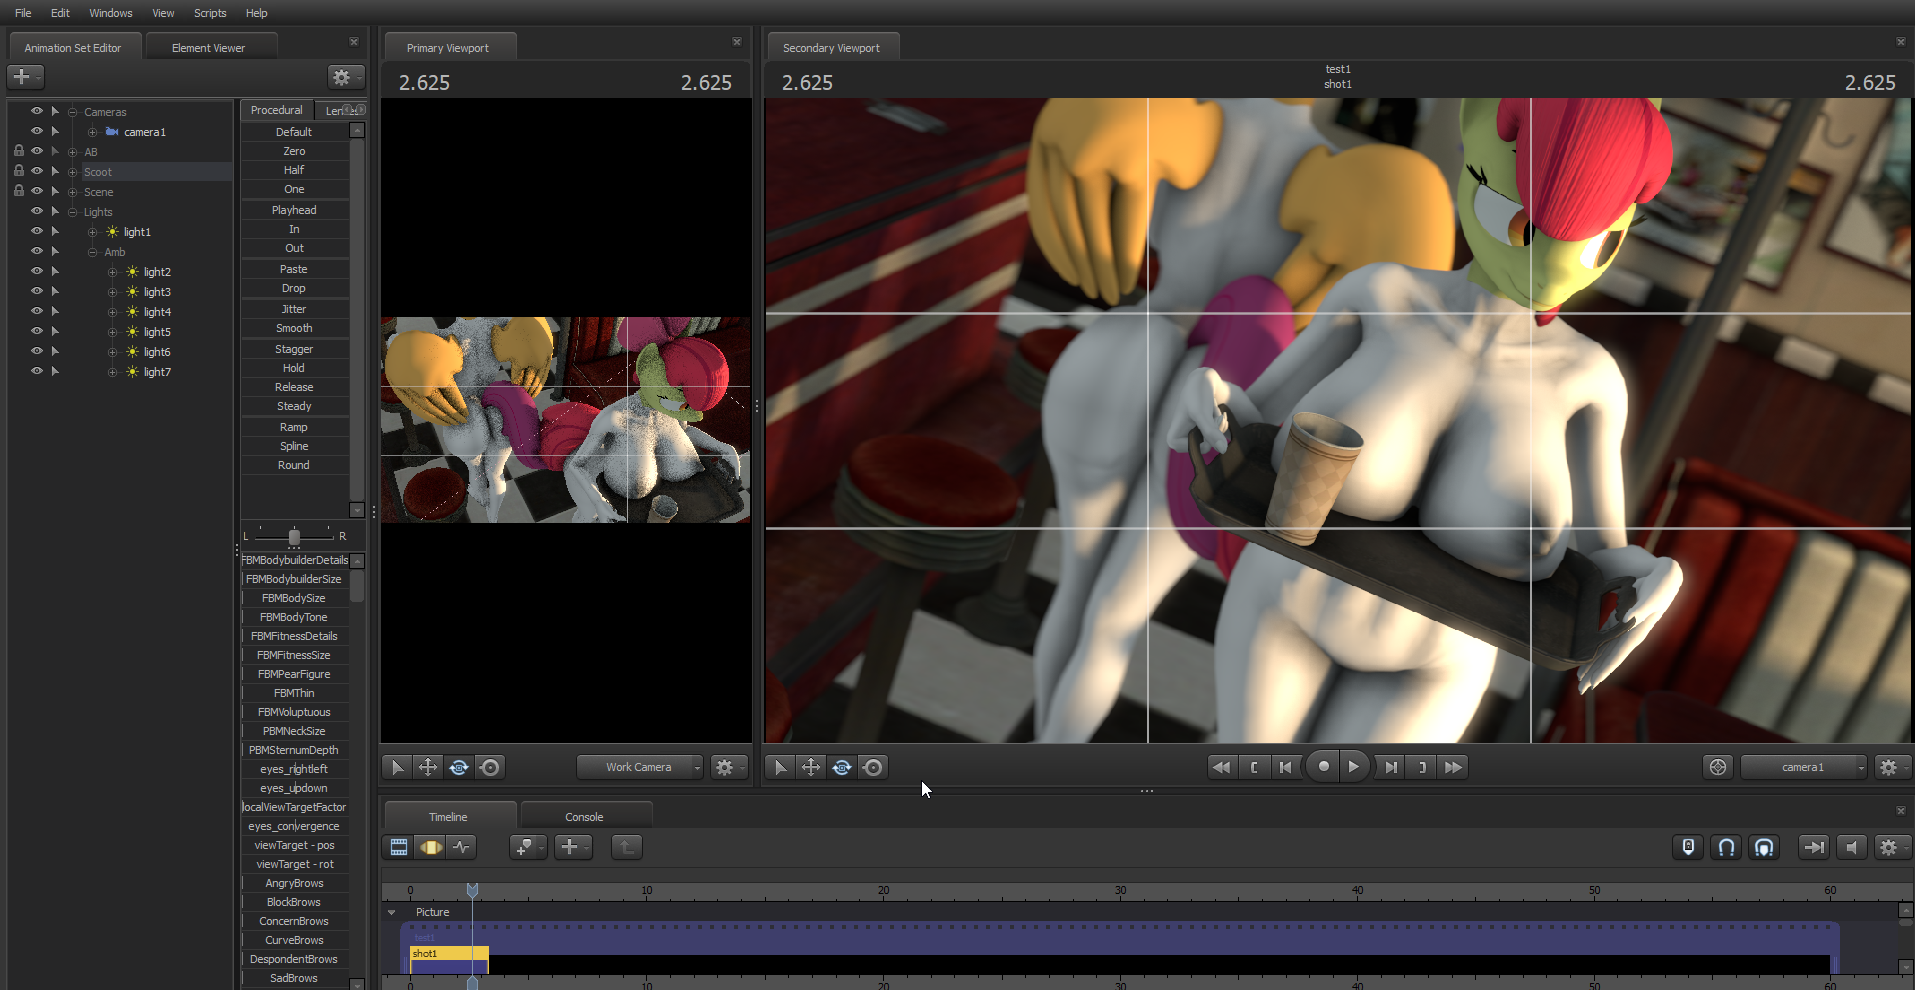Expand the AB tree node
This screenshot has width=1915, height=990.
[73, 152]
